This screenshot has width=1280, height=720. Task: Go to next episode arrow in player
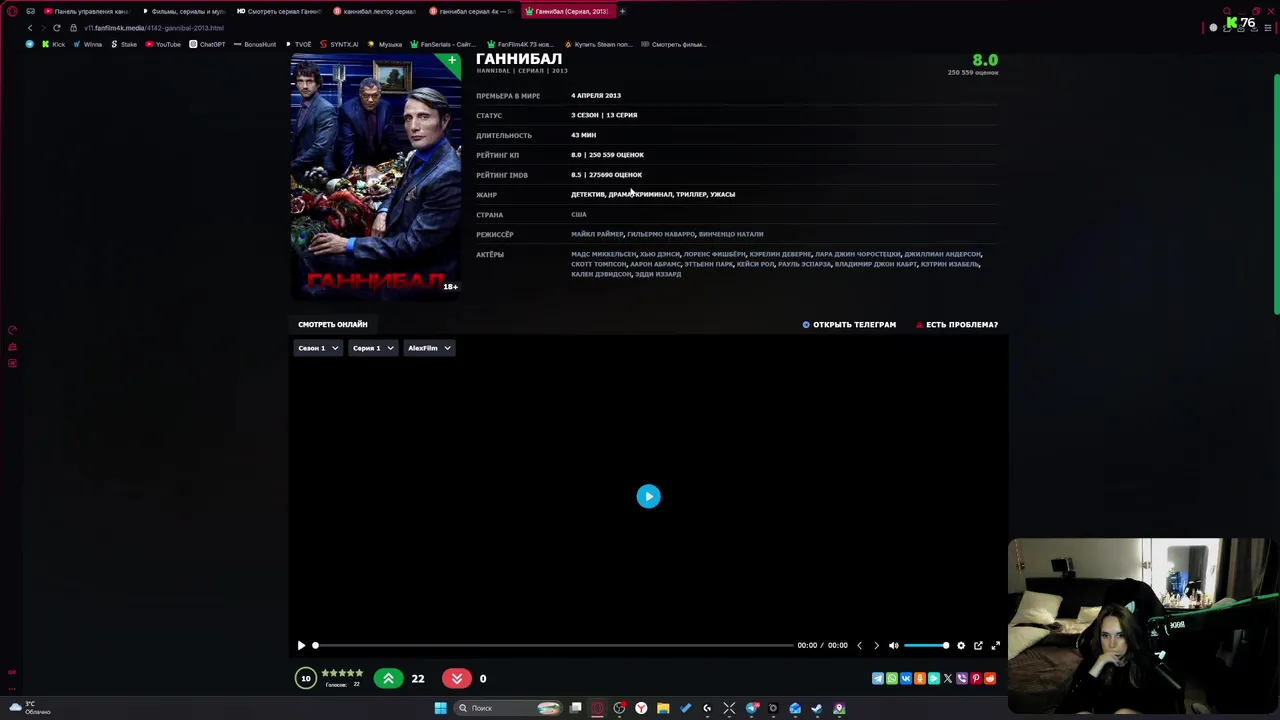pos(877,645)
